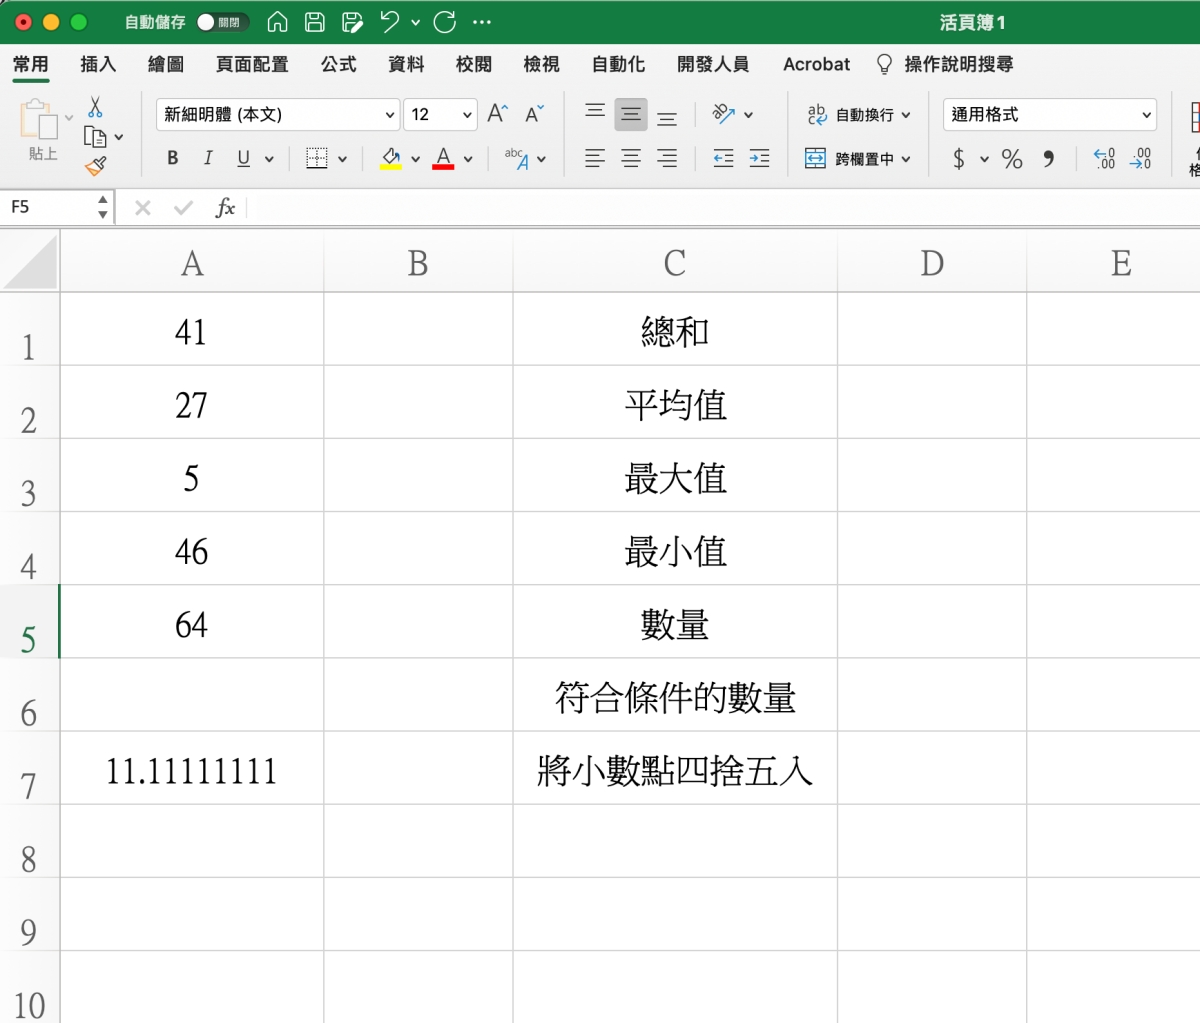
Task: Switch to the 常用 tab
Action: pyautogui.click(x=31, y=64)
